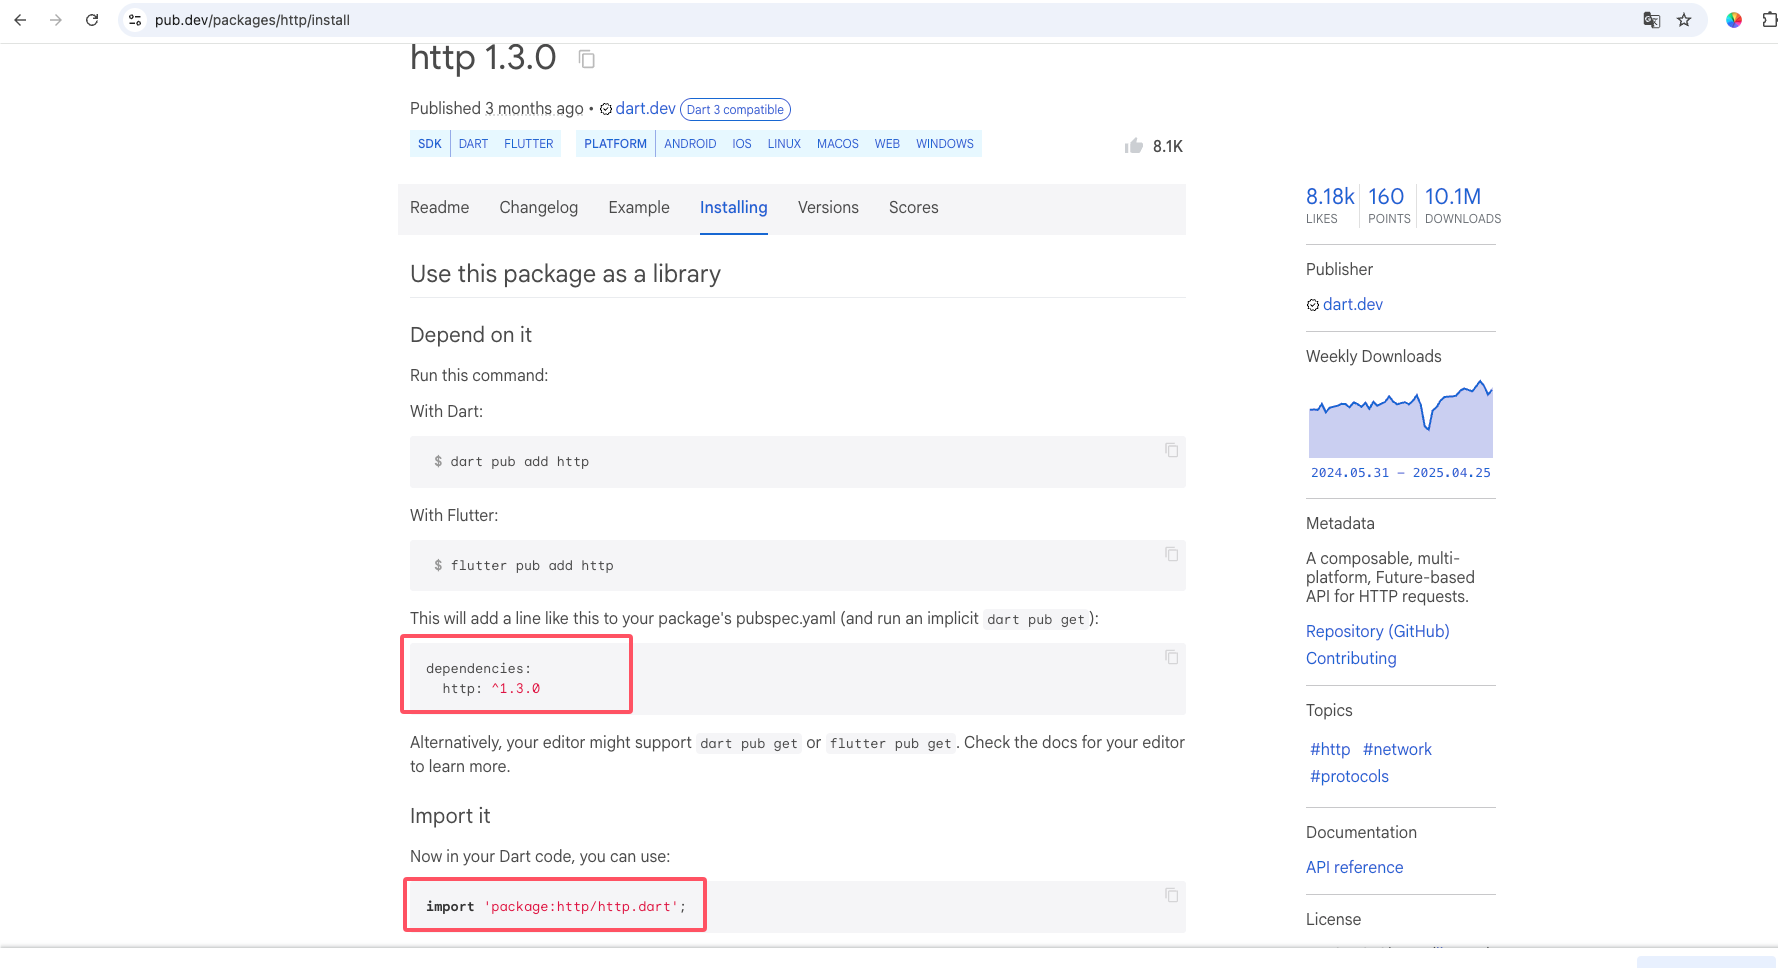Viewport: 1778px width, 968px height.
Task: Click the PLATFORM tag label
Action: click(x=615, y=144)
